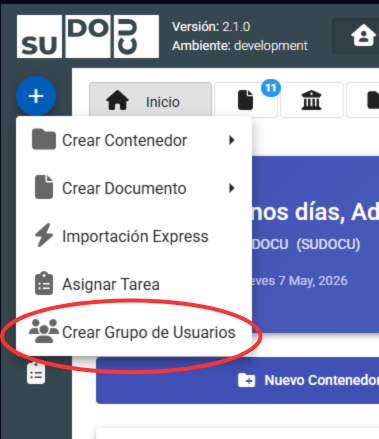379x439 pixels.
Task: Click the 11 notification badge
Action: point(271,88)
